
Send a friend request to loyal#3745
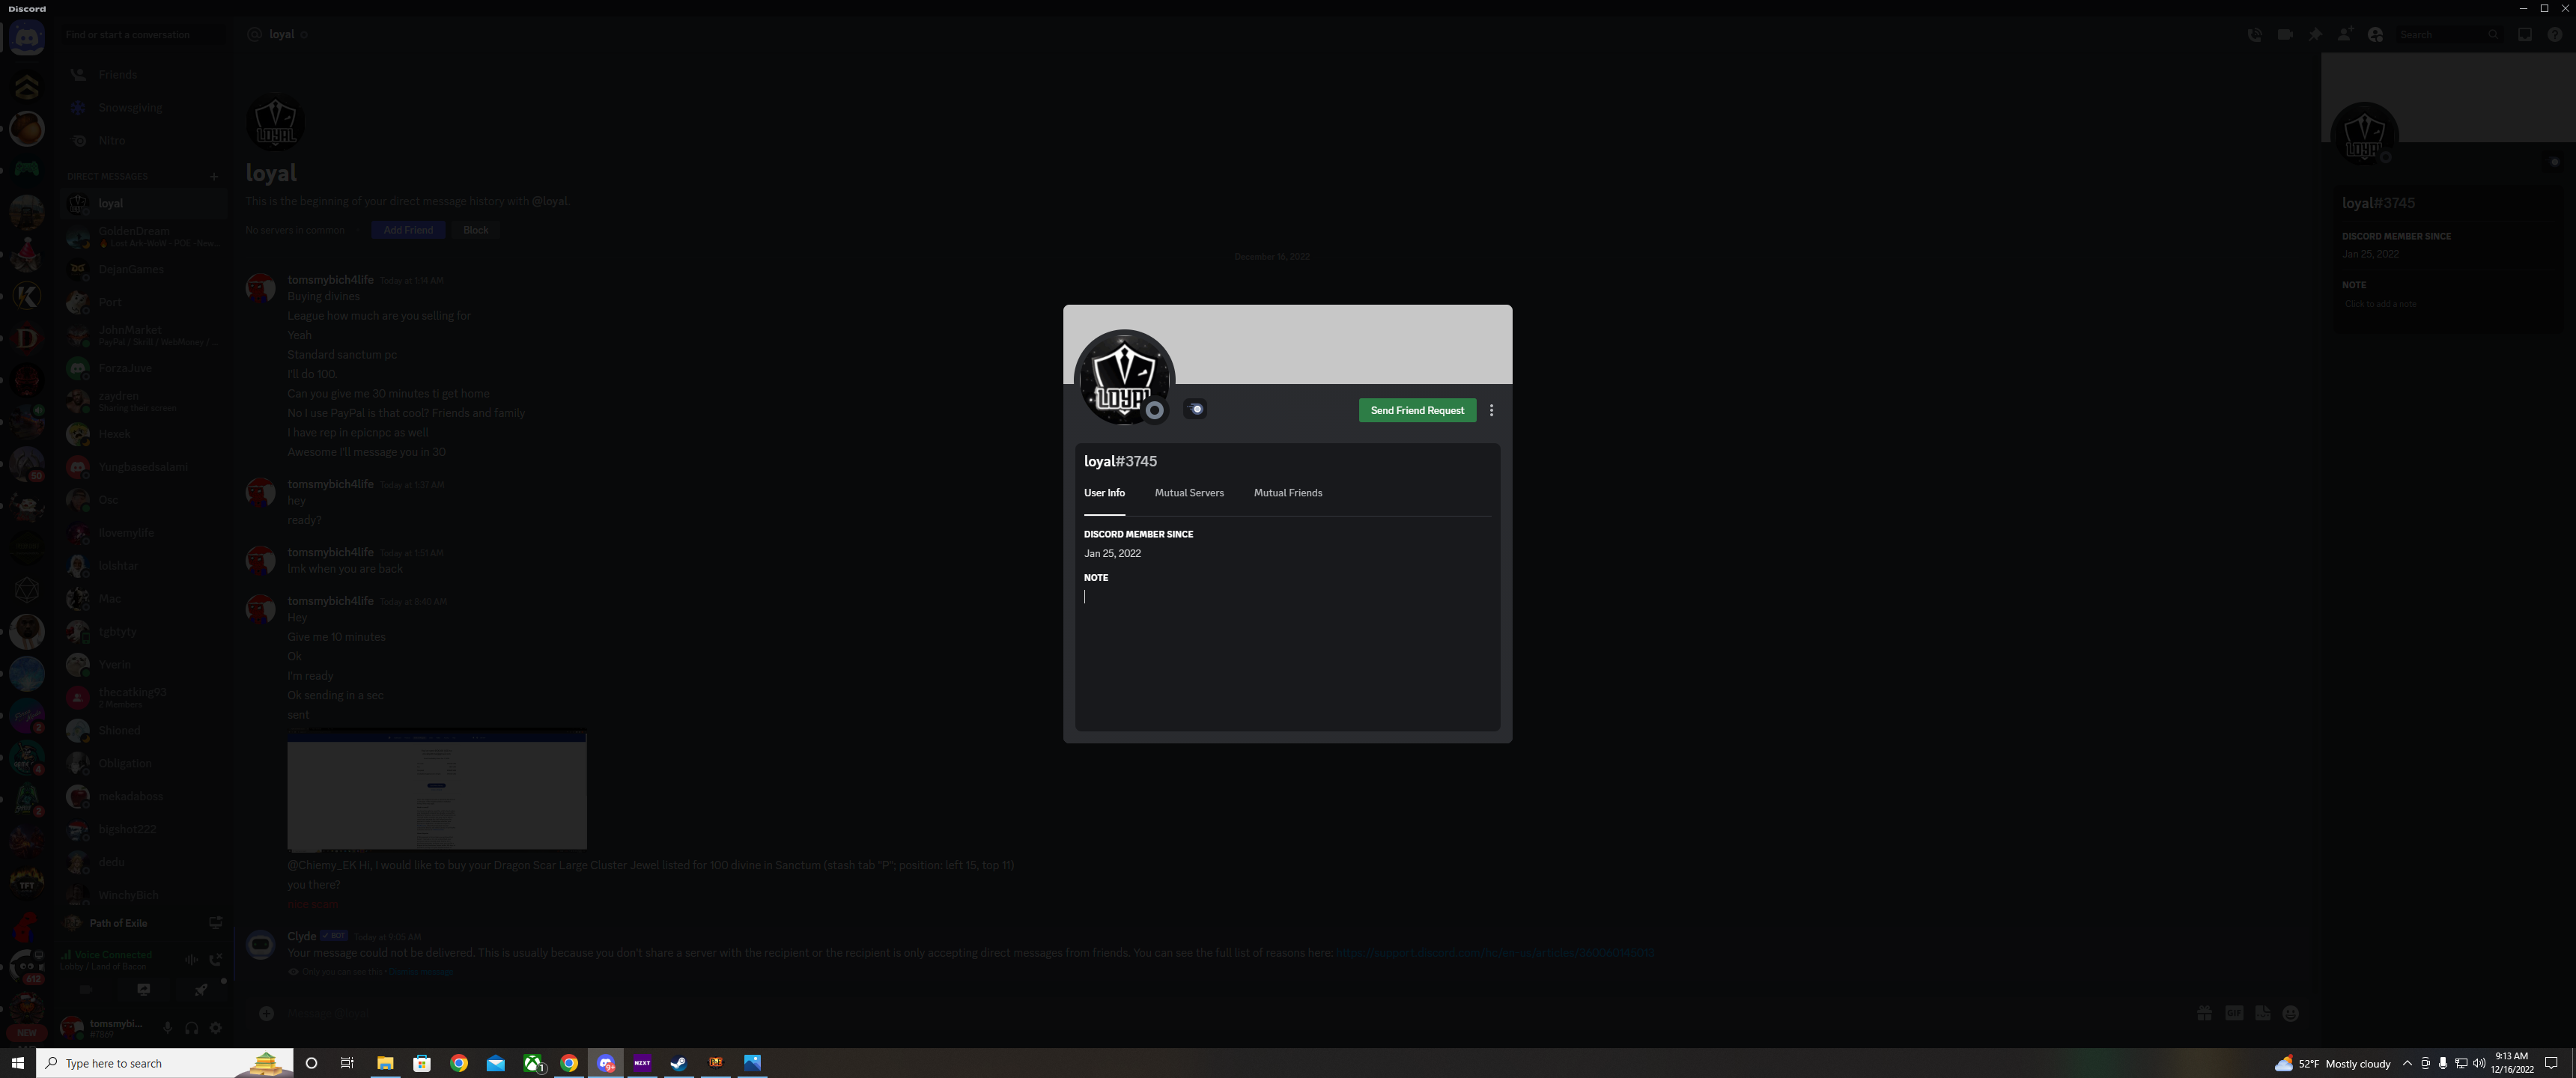click(1417, 410)
